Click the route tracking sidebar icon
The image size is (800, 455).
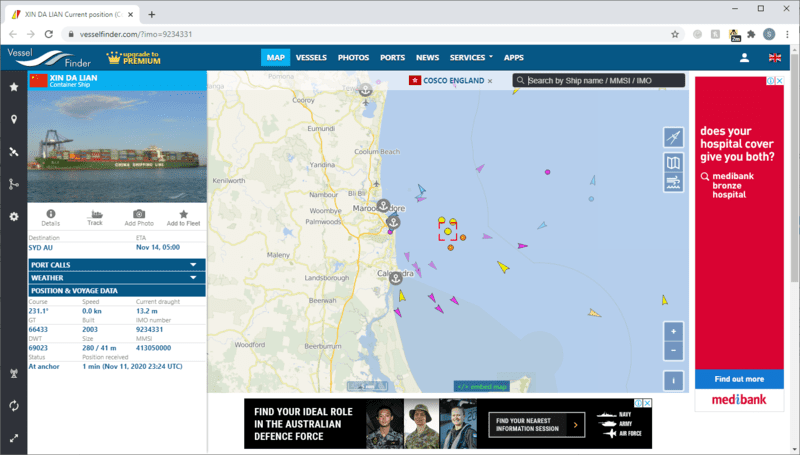pyautogui.click(x=14, y=184)
